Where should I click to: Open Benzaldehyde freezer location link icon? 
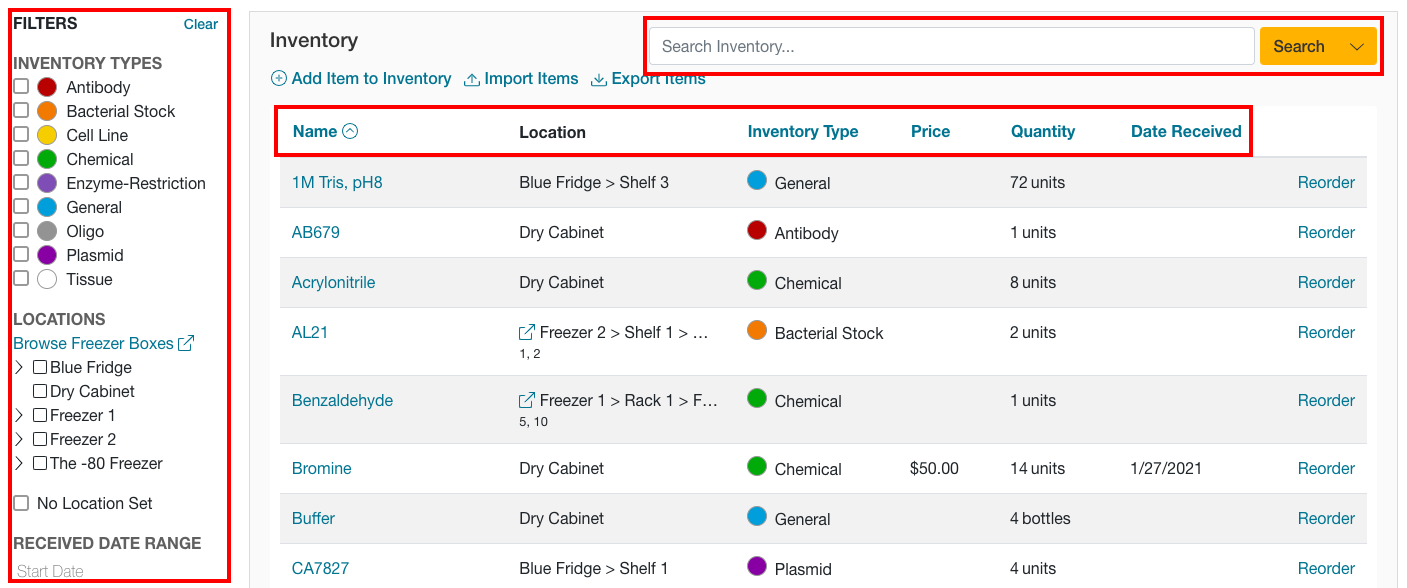[527, 400]
